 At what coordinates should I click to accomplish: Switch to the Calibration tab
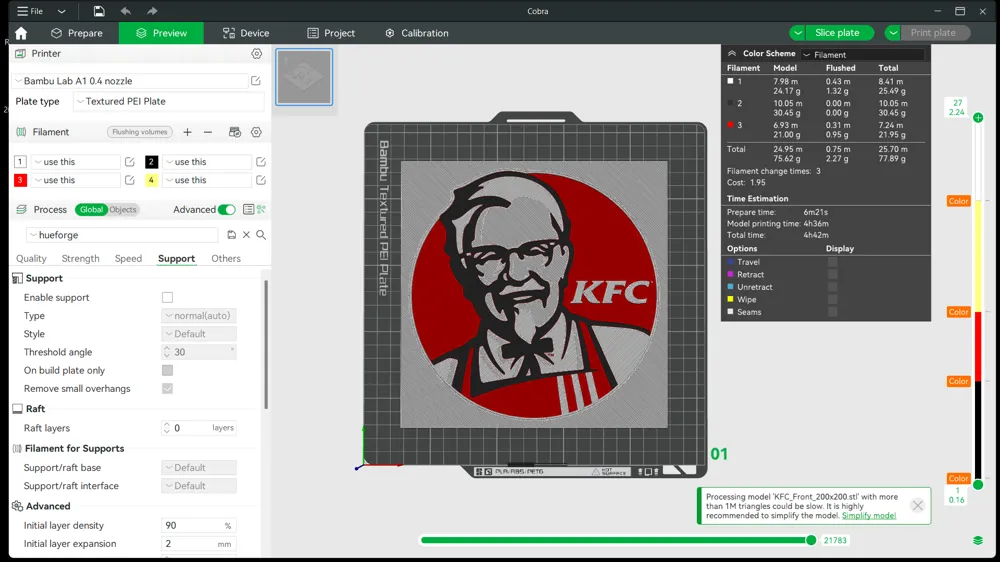[416, 33]
